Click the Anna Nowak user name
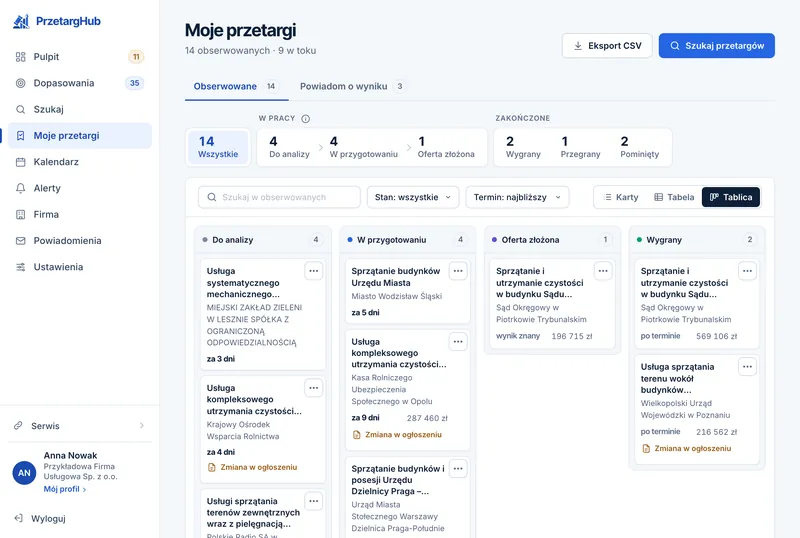 click(x=70, y=455)
